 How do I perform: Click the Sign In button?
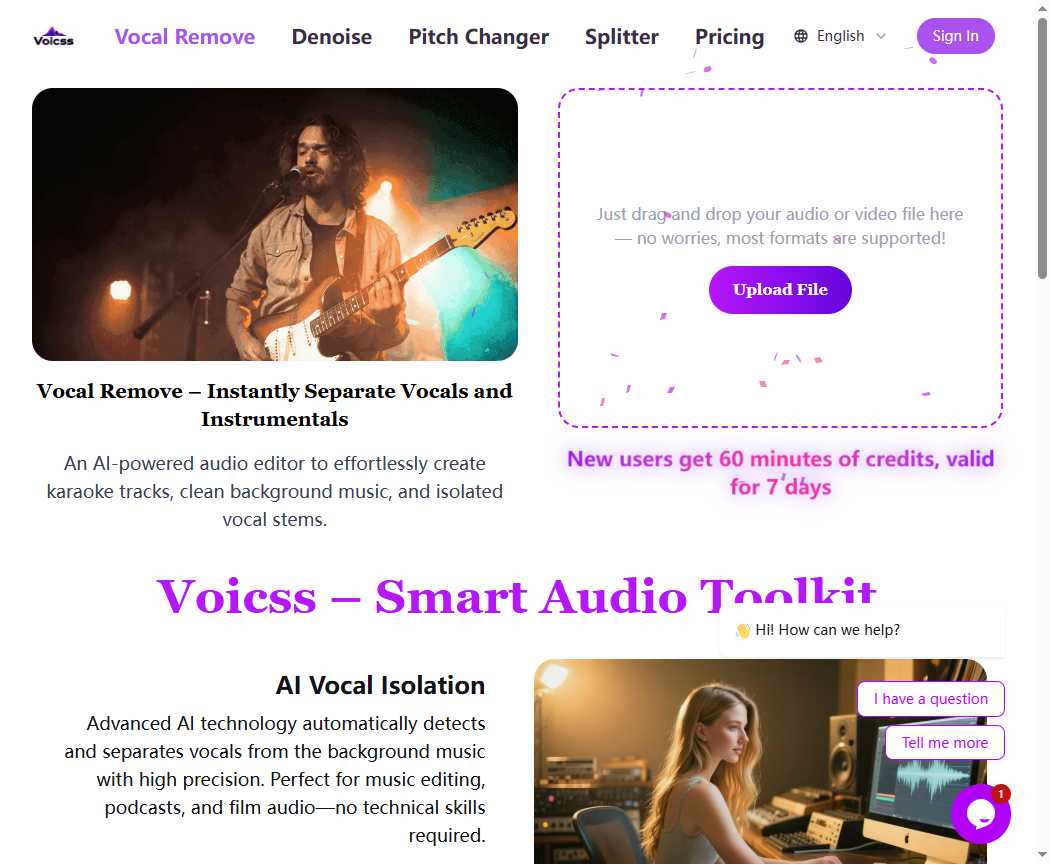tap(956, 36)
